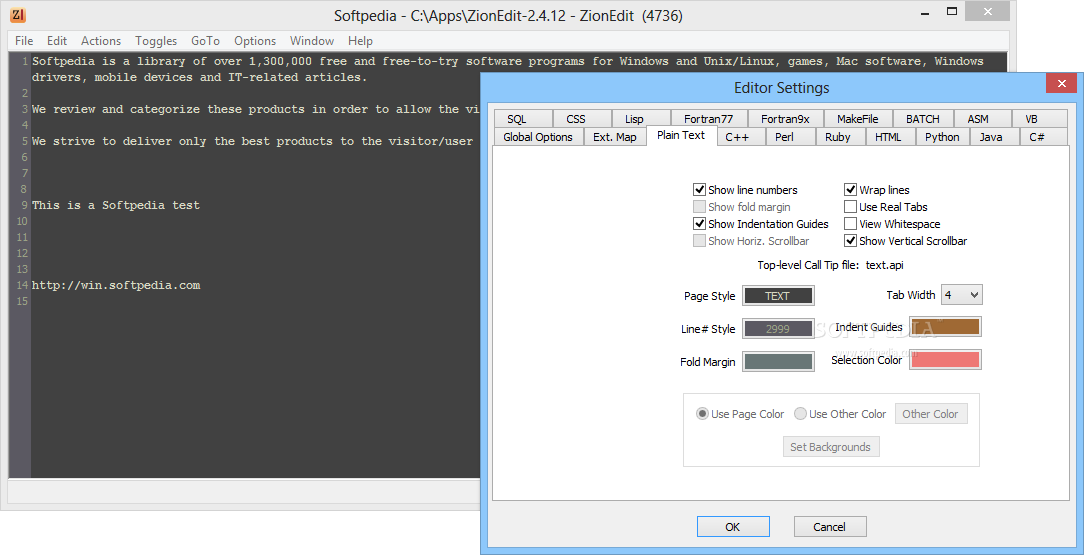Click the Editor Settings dialog title bar
The image size is (1084, 555).
tap(781, 88)
